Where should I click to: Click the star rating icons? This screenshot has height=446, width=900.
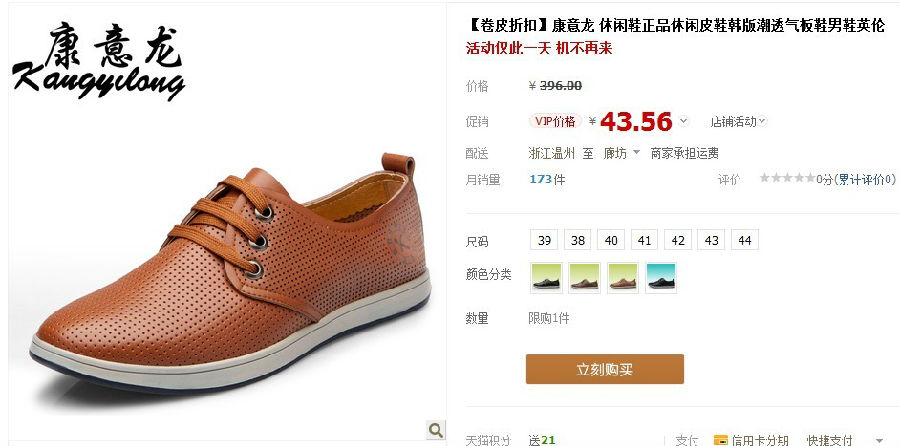(787, 179)
